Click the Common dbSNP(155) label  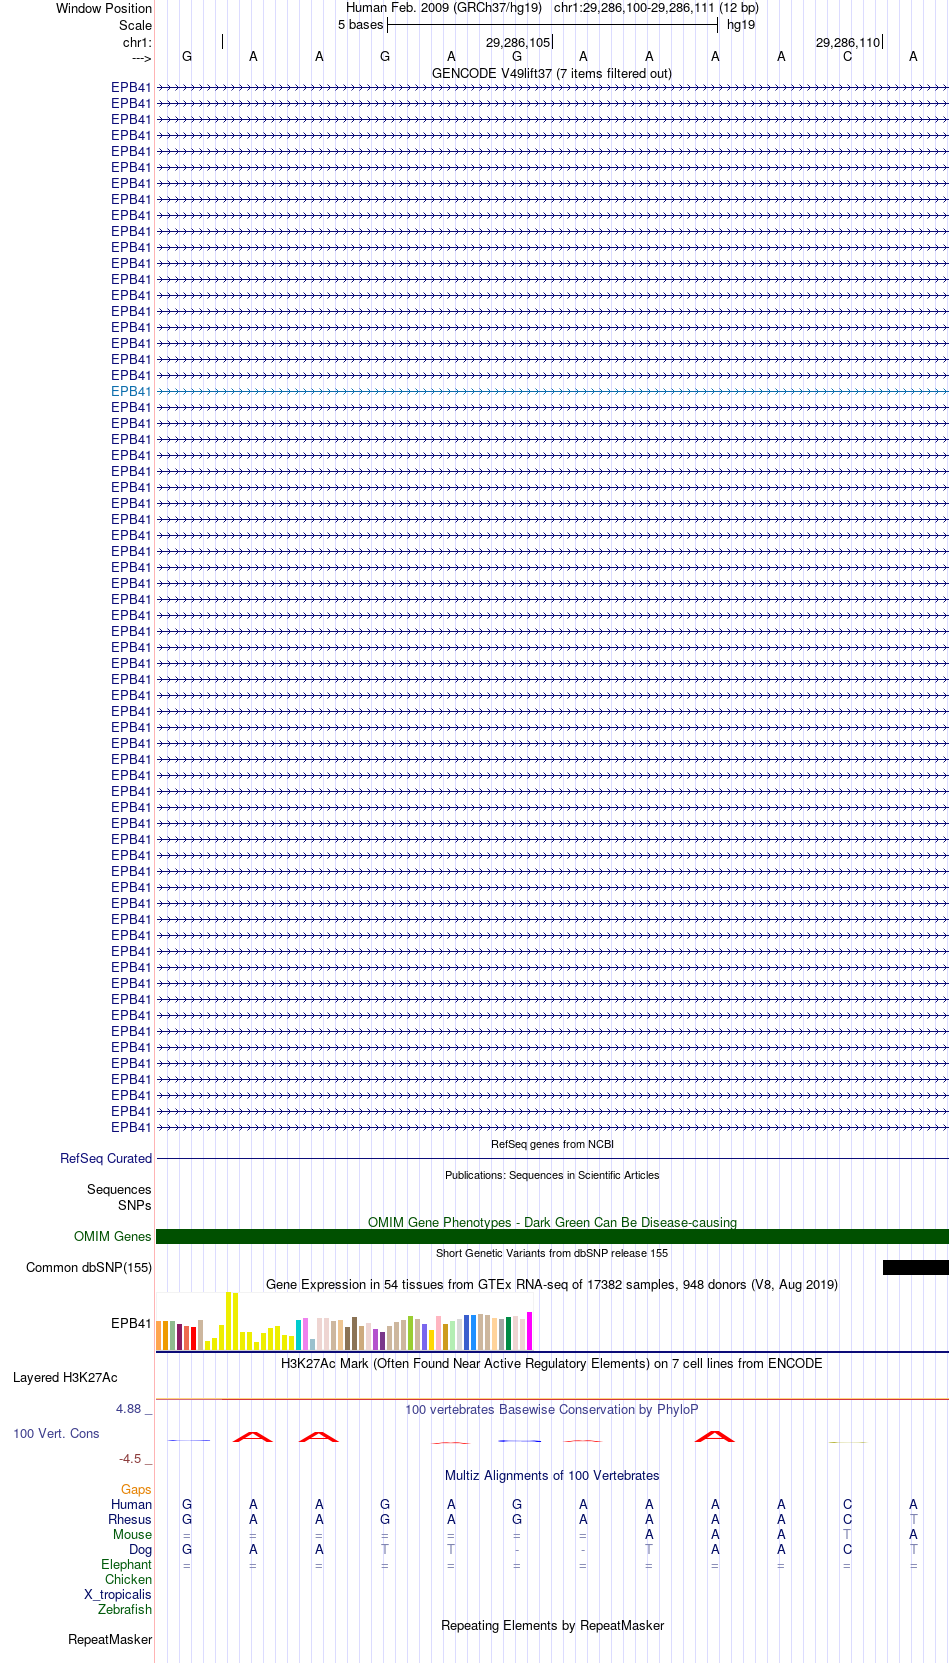click(x=89, y=1268)
